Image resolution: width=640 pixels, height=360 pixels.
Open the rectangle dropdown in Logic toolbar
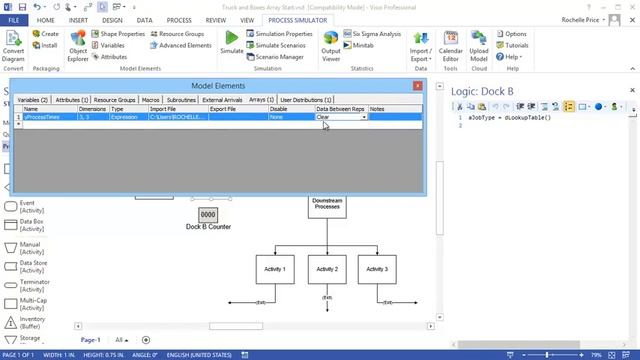tap(589, 107)
